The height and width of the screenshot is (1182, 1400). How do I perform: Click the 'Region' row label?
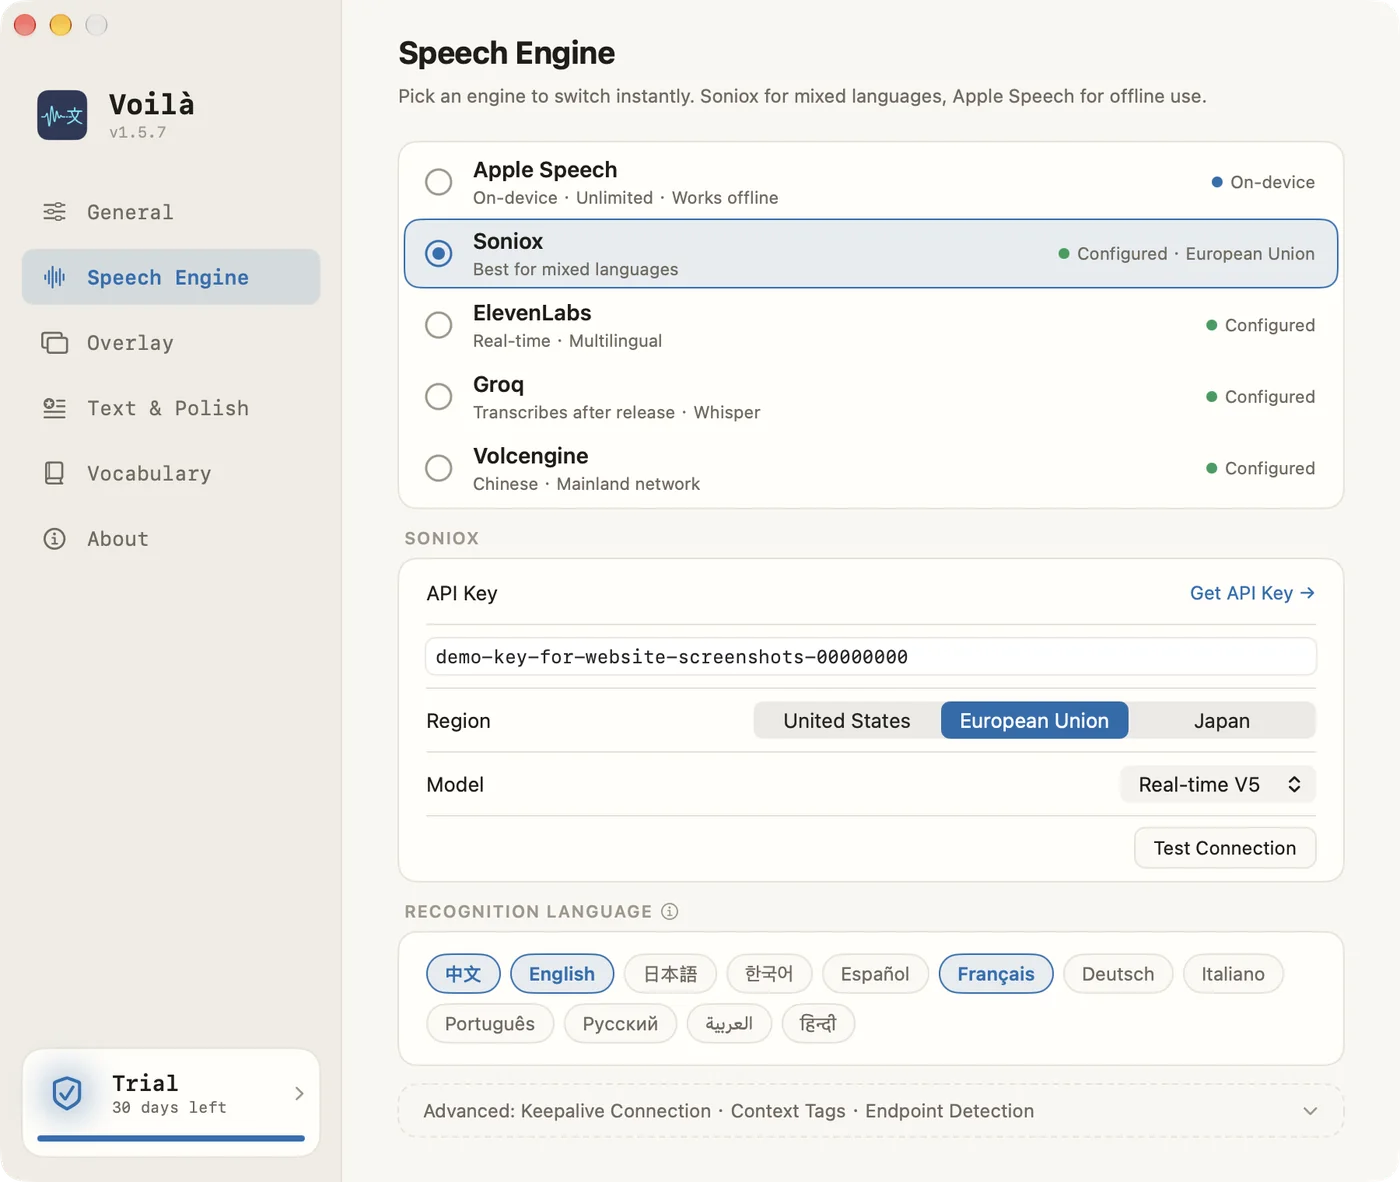click(458, 721)
